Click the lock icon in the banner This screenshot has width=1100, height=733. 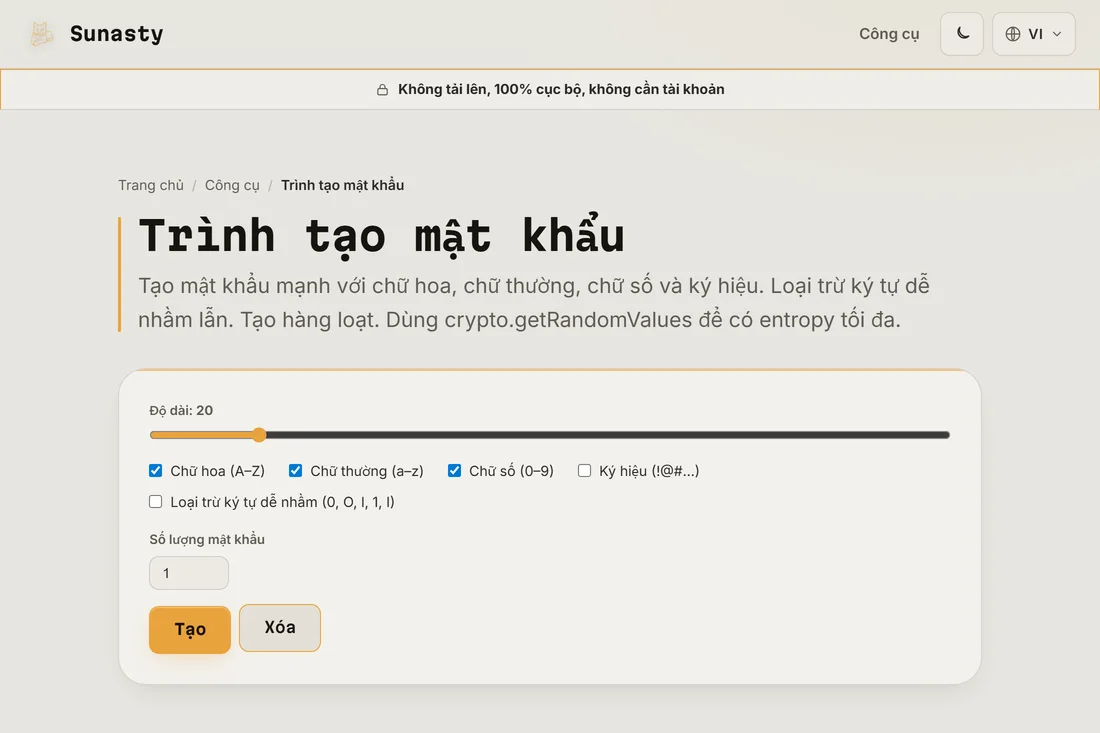pos(382,90)
